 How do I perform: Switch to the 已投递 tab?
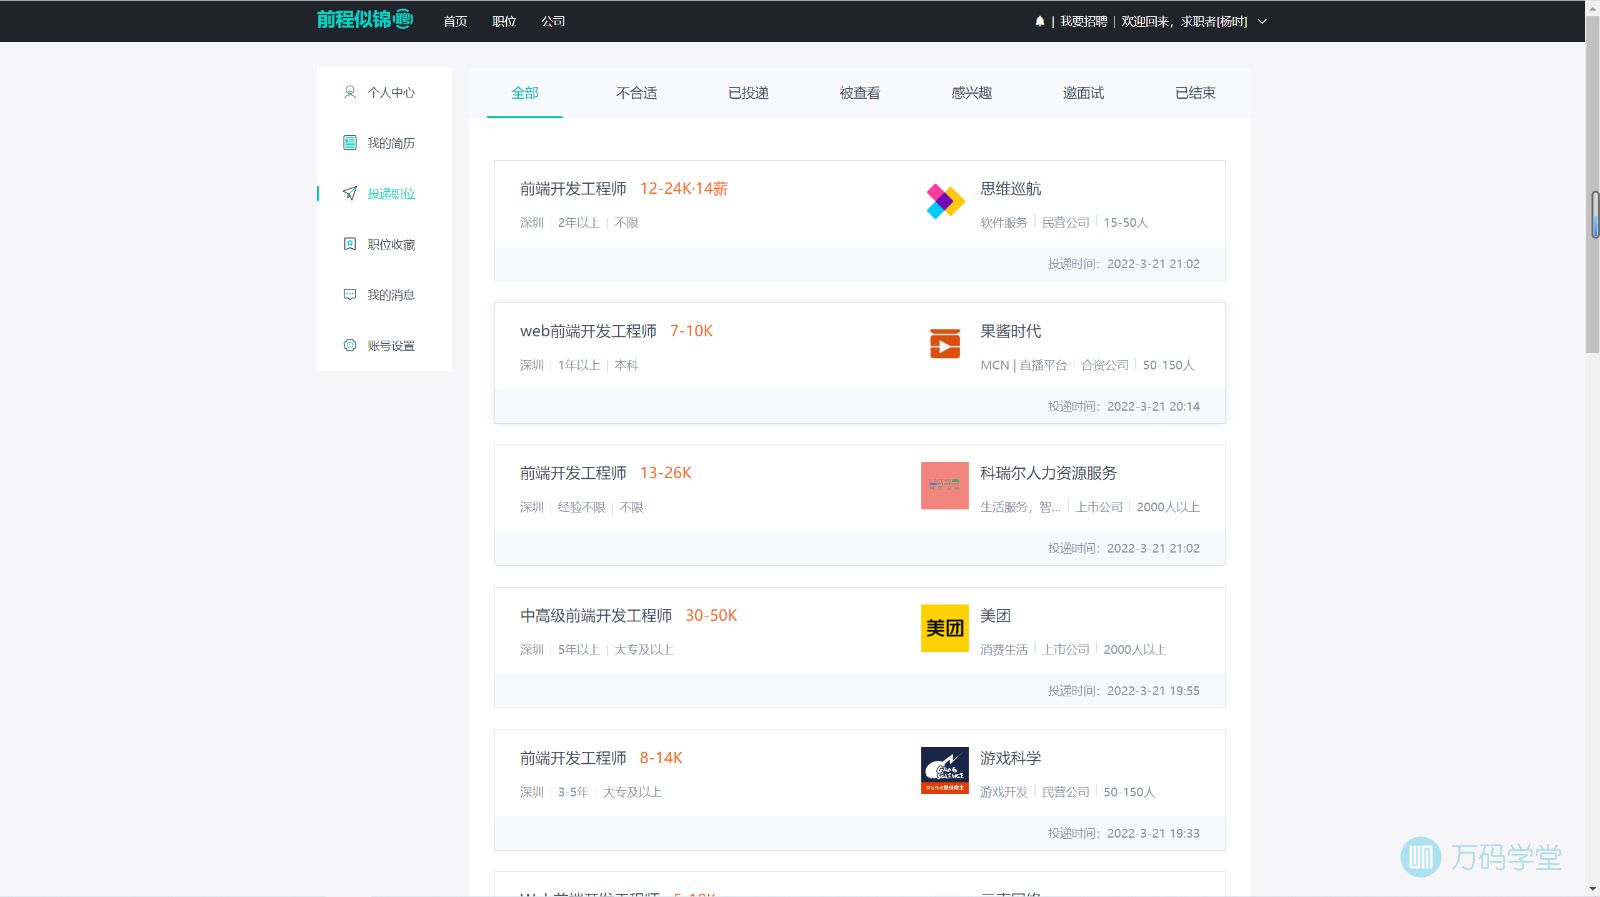coord(748,93)
